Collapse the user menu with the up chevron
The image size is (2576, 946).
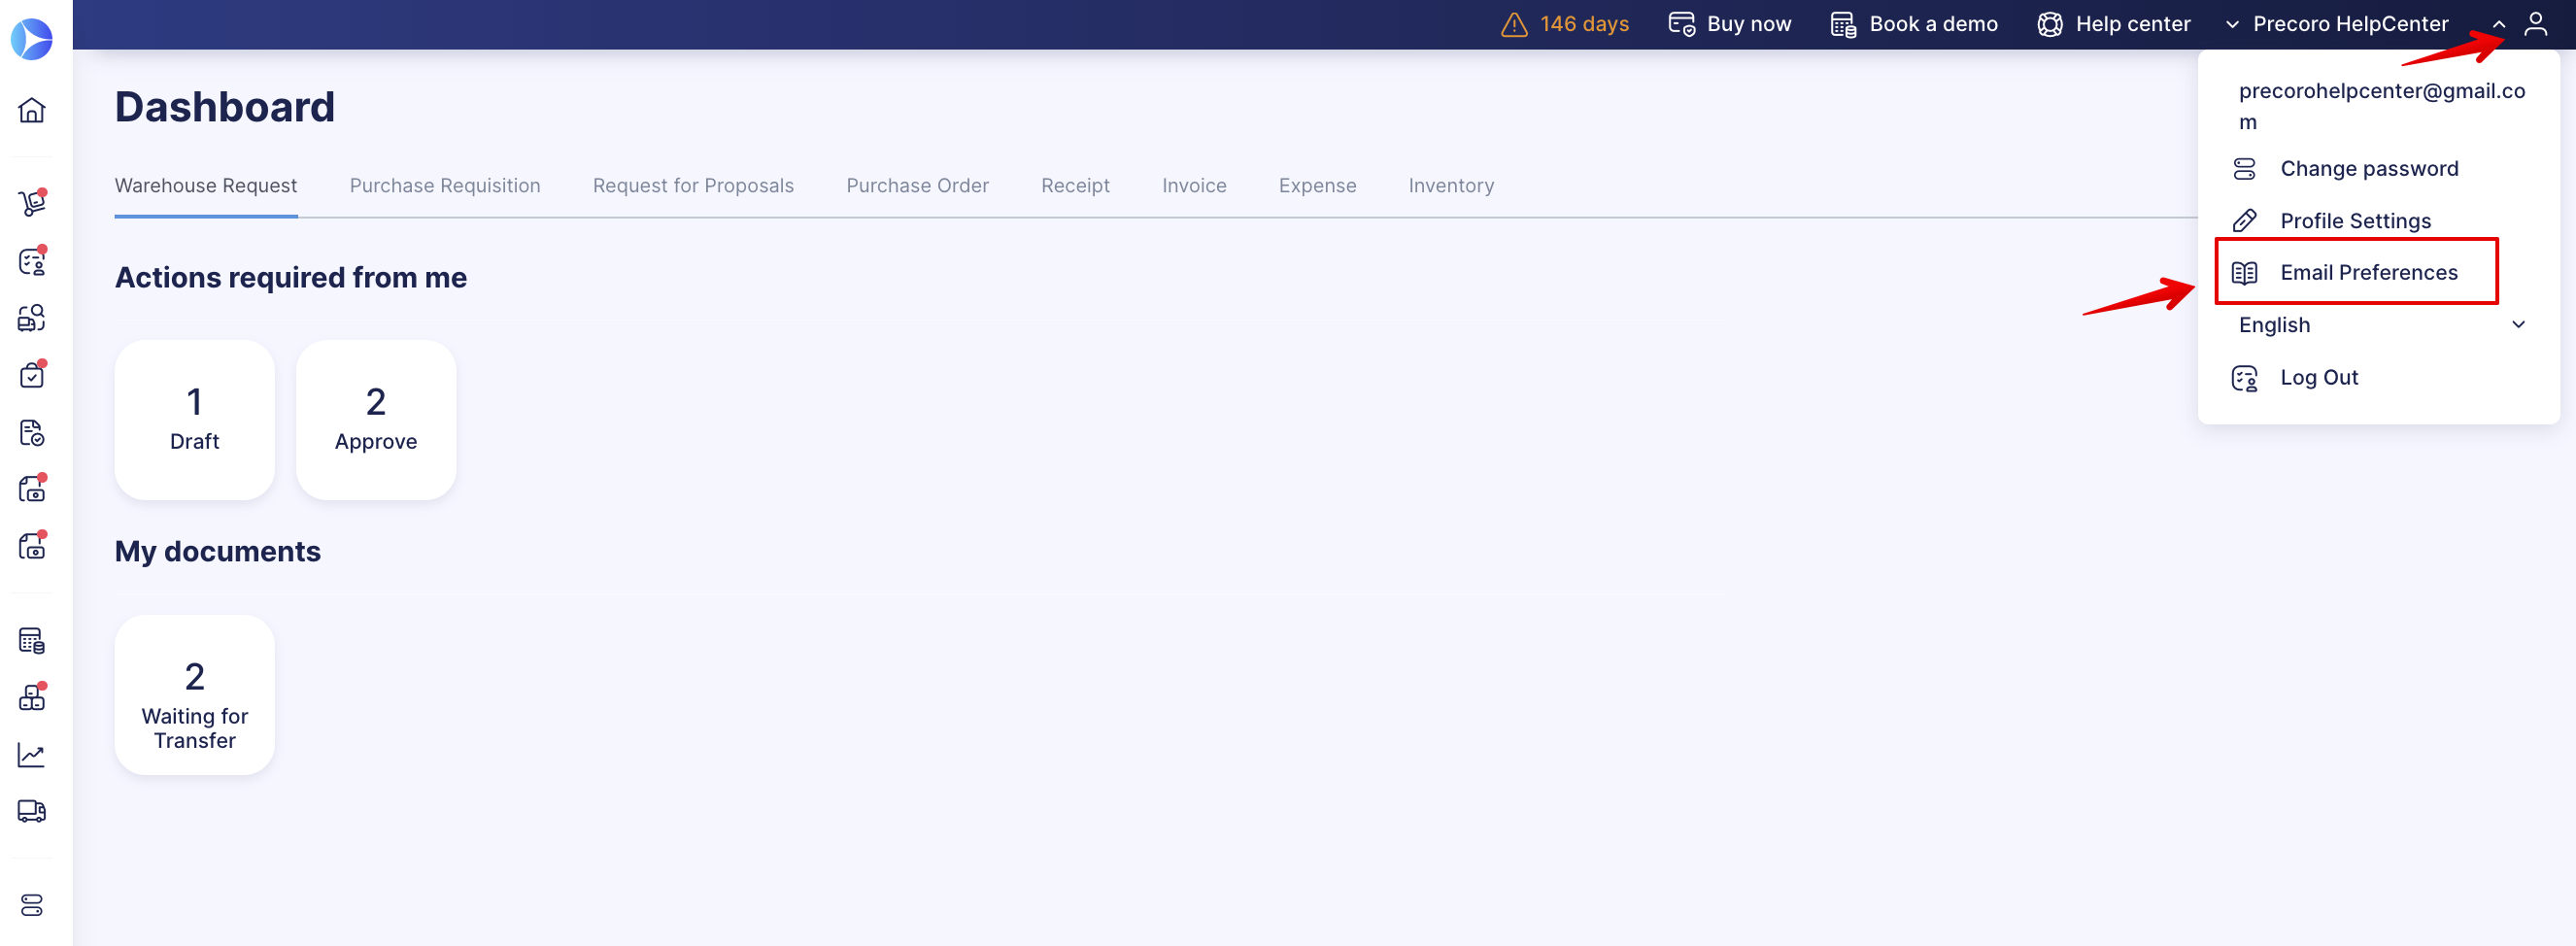point(2498,24)
